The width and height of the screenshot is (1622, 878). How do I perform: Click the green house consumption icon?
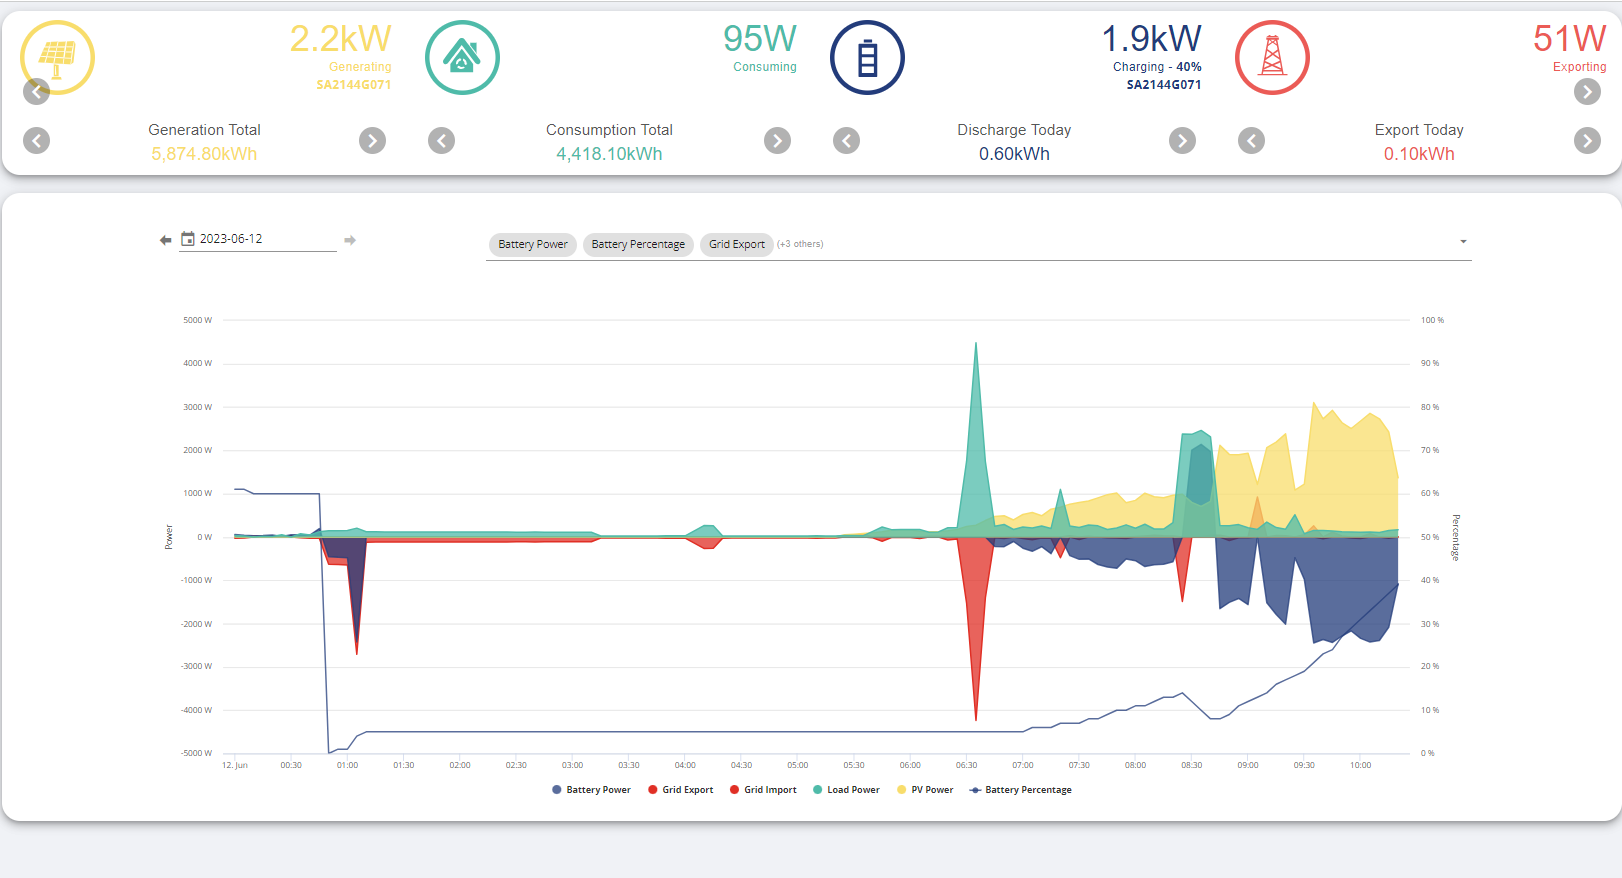coord(462,57)
